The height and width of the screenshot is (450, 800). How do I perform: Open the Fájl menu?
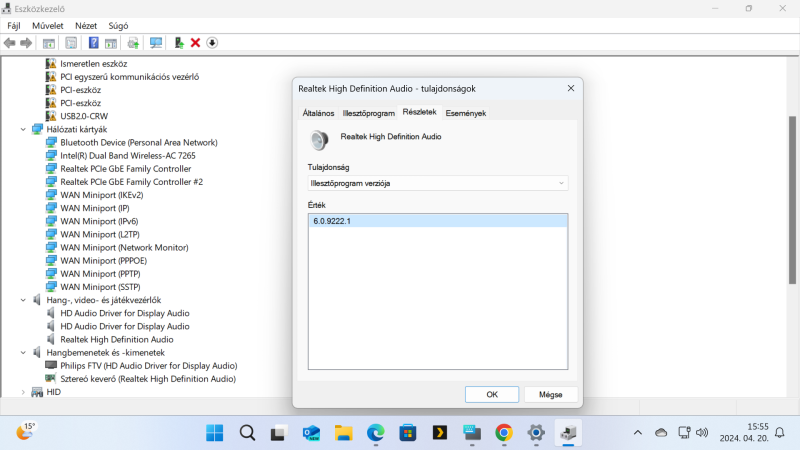tap(14, 26)
